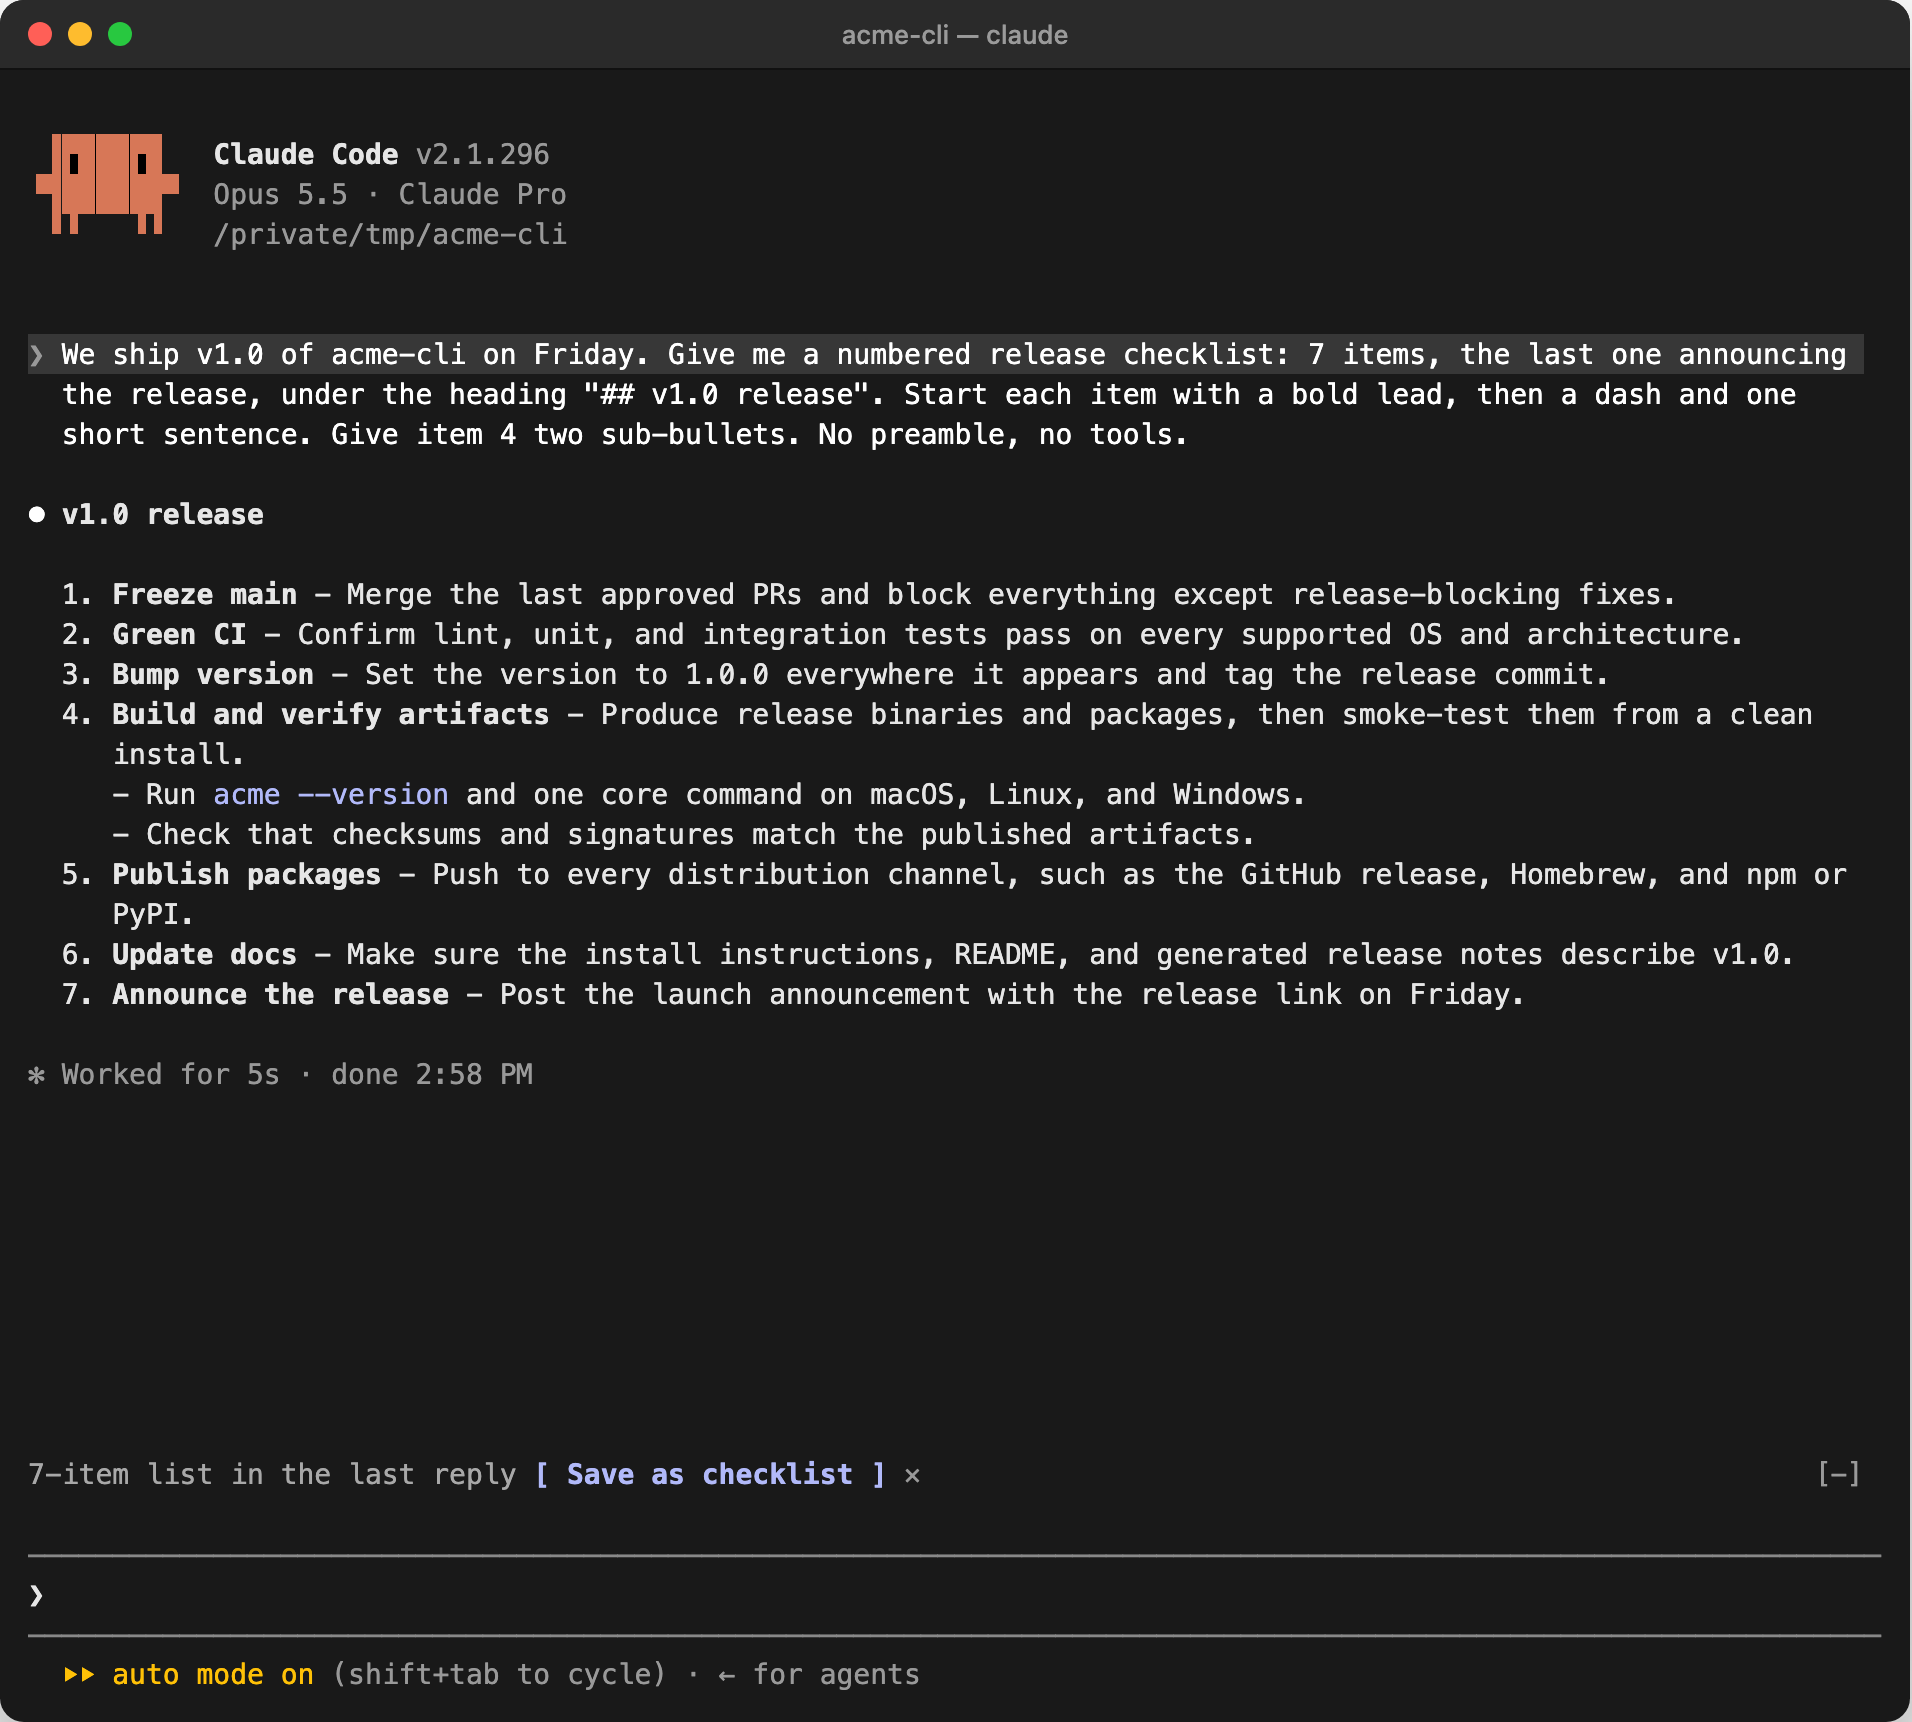This screenshot has width=1912, height=1722.
Task: Click the Claude Code mascot logo
Action: (x=108, y=184)
